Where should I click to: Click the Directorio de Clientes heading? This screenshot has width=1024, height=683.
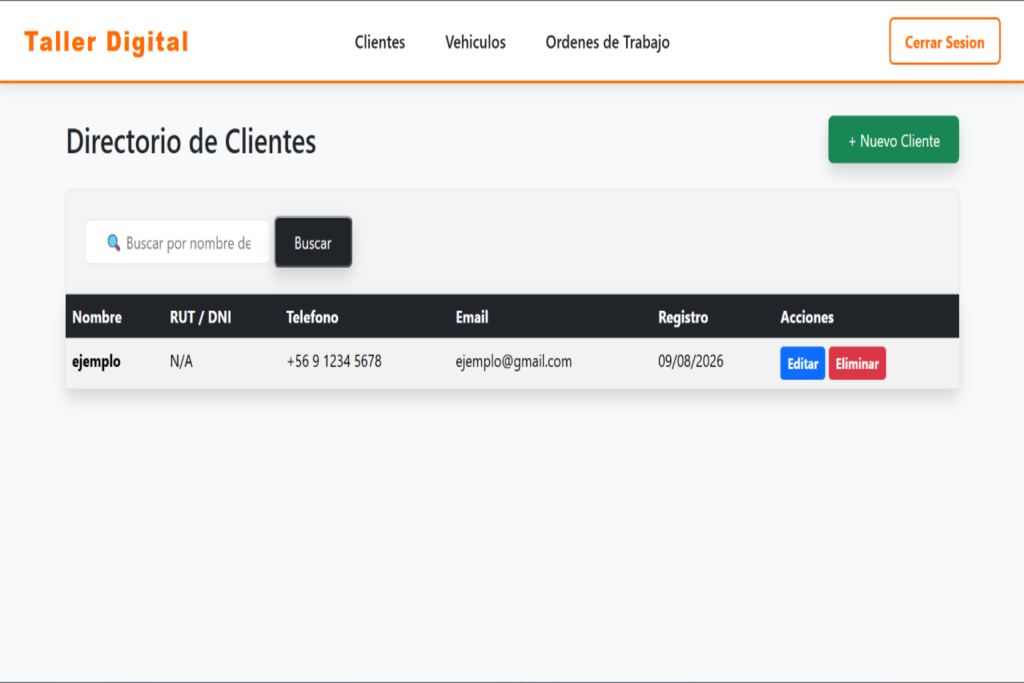pos(191,141)
